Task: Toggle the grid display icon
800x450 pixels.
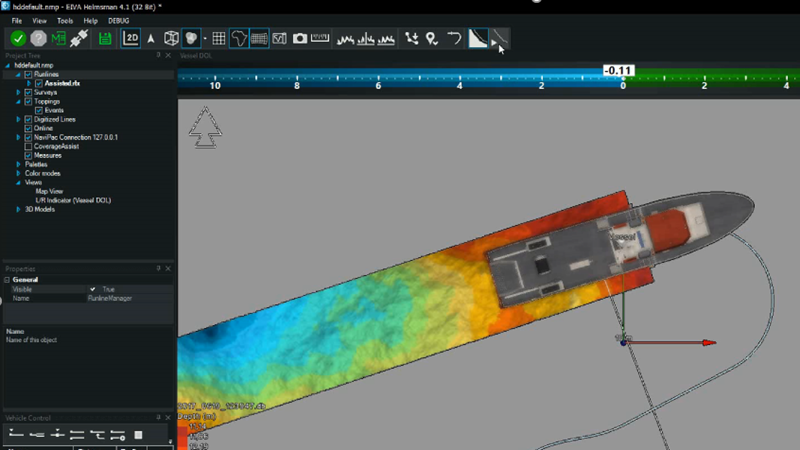Action: (x=218, y=38)
